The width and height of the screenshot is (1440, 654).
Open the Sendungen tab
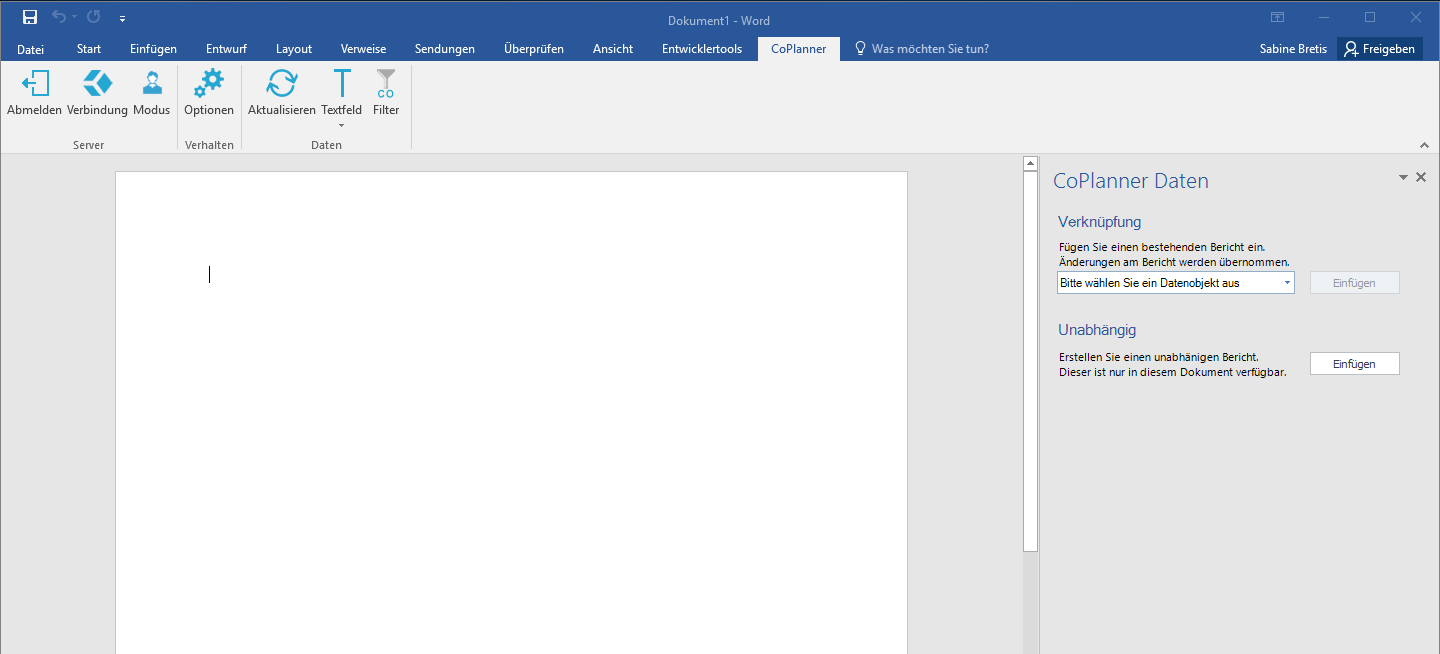click(x=445, y=49)
